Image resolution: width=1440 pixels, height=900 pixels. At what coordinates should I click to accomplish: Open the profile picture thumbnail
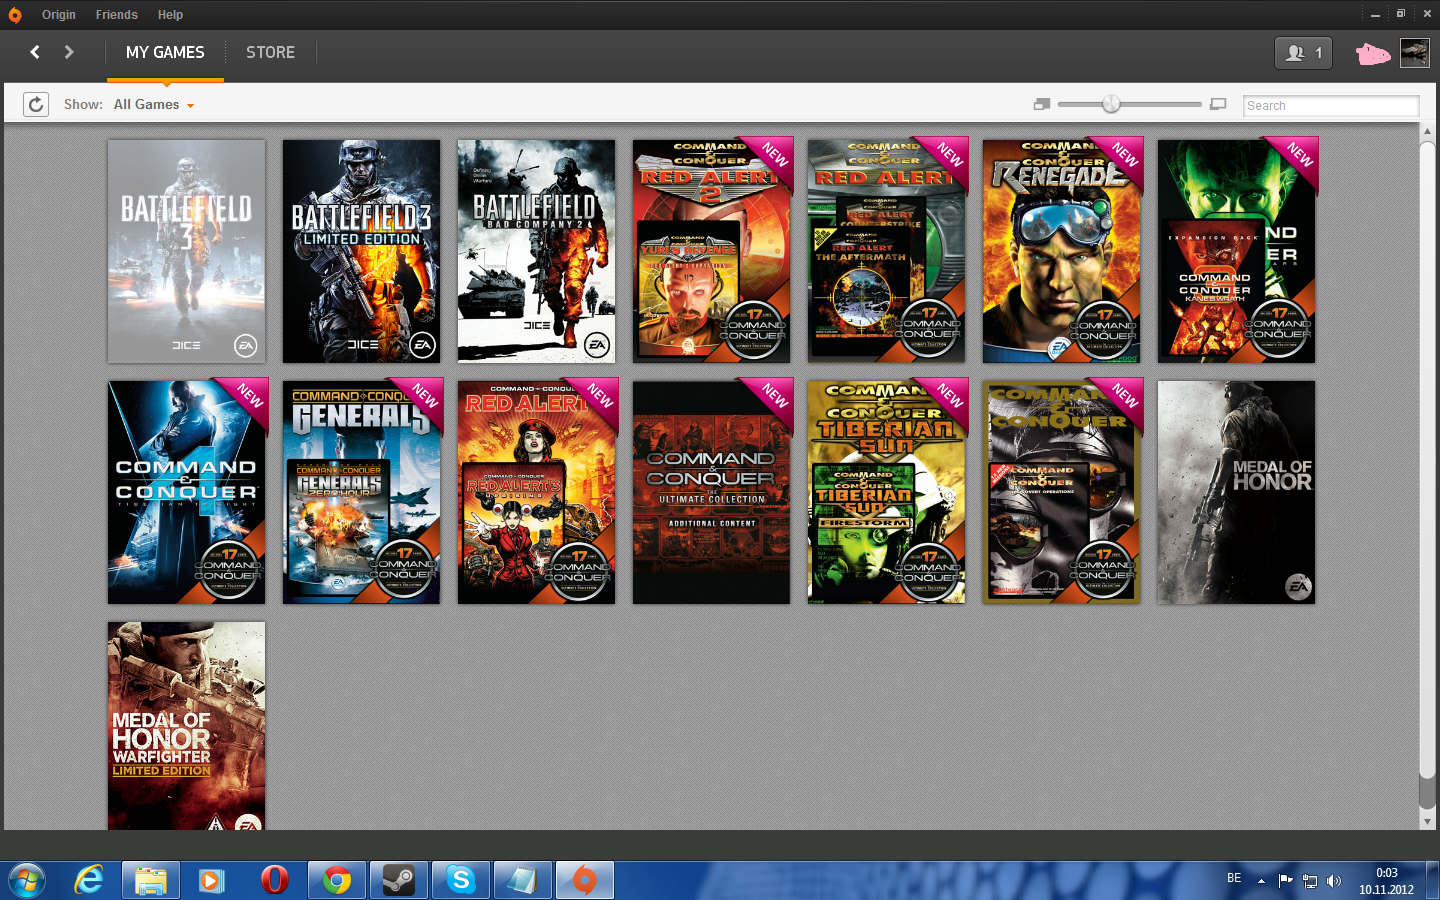(1414, 53)
